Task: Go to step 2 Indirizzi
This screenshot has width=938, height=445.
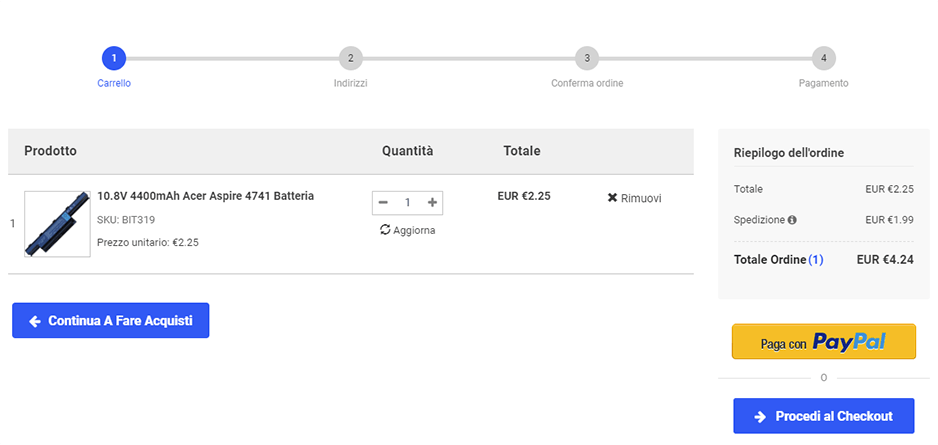Action: coord(350,58)
